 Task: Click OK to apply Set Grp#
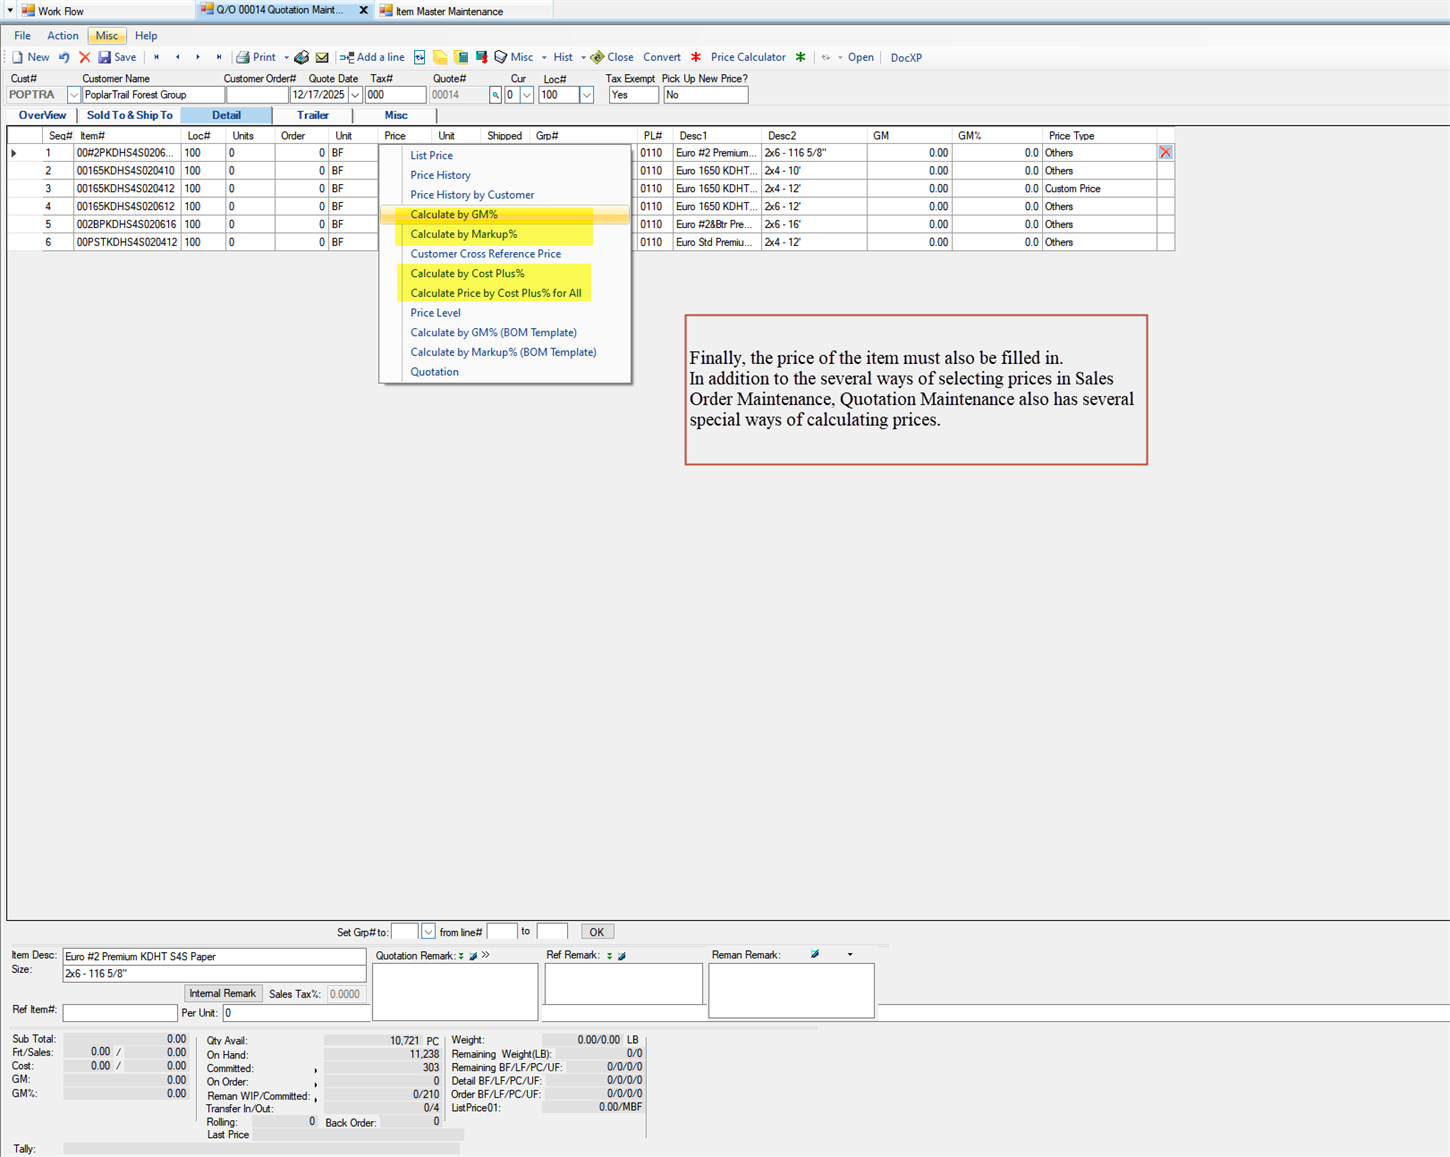[597, 931]
